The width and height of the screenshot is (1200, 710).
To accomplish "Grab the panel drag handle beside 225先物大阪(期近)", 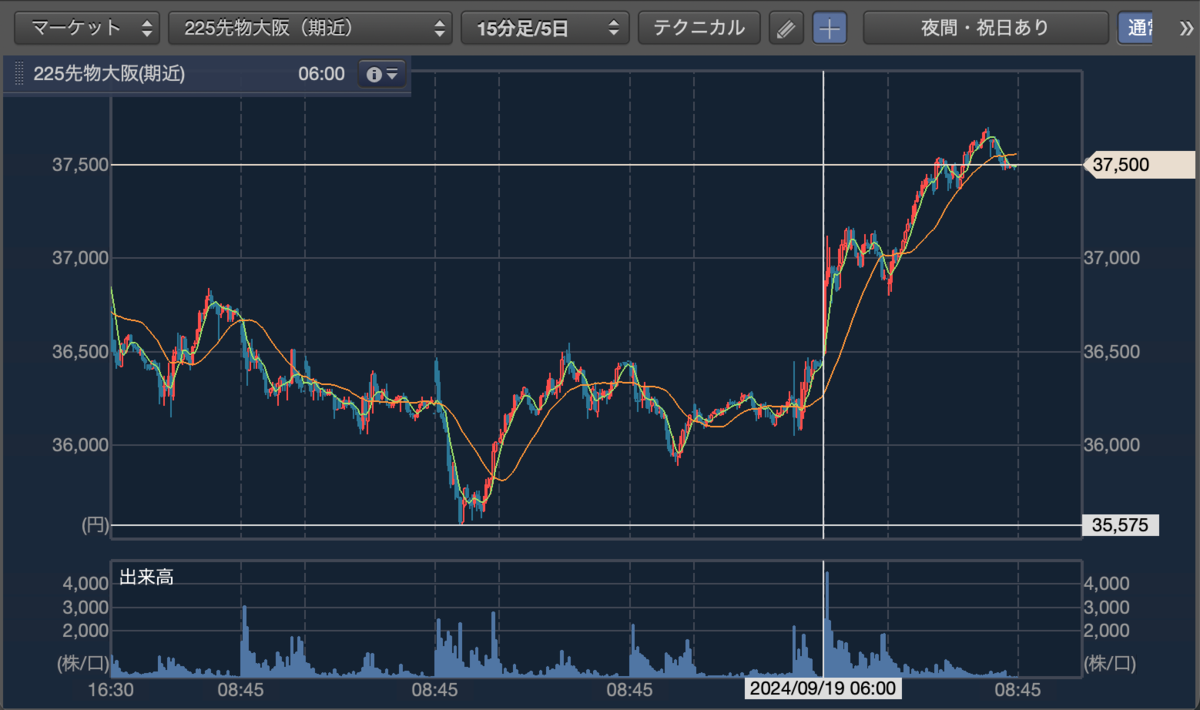I will [17, 74].
